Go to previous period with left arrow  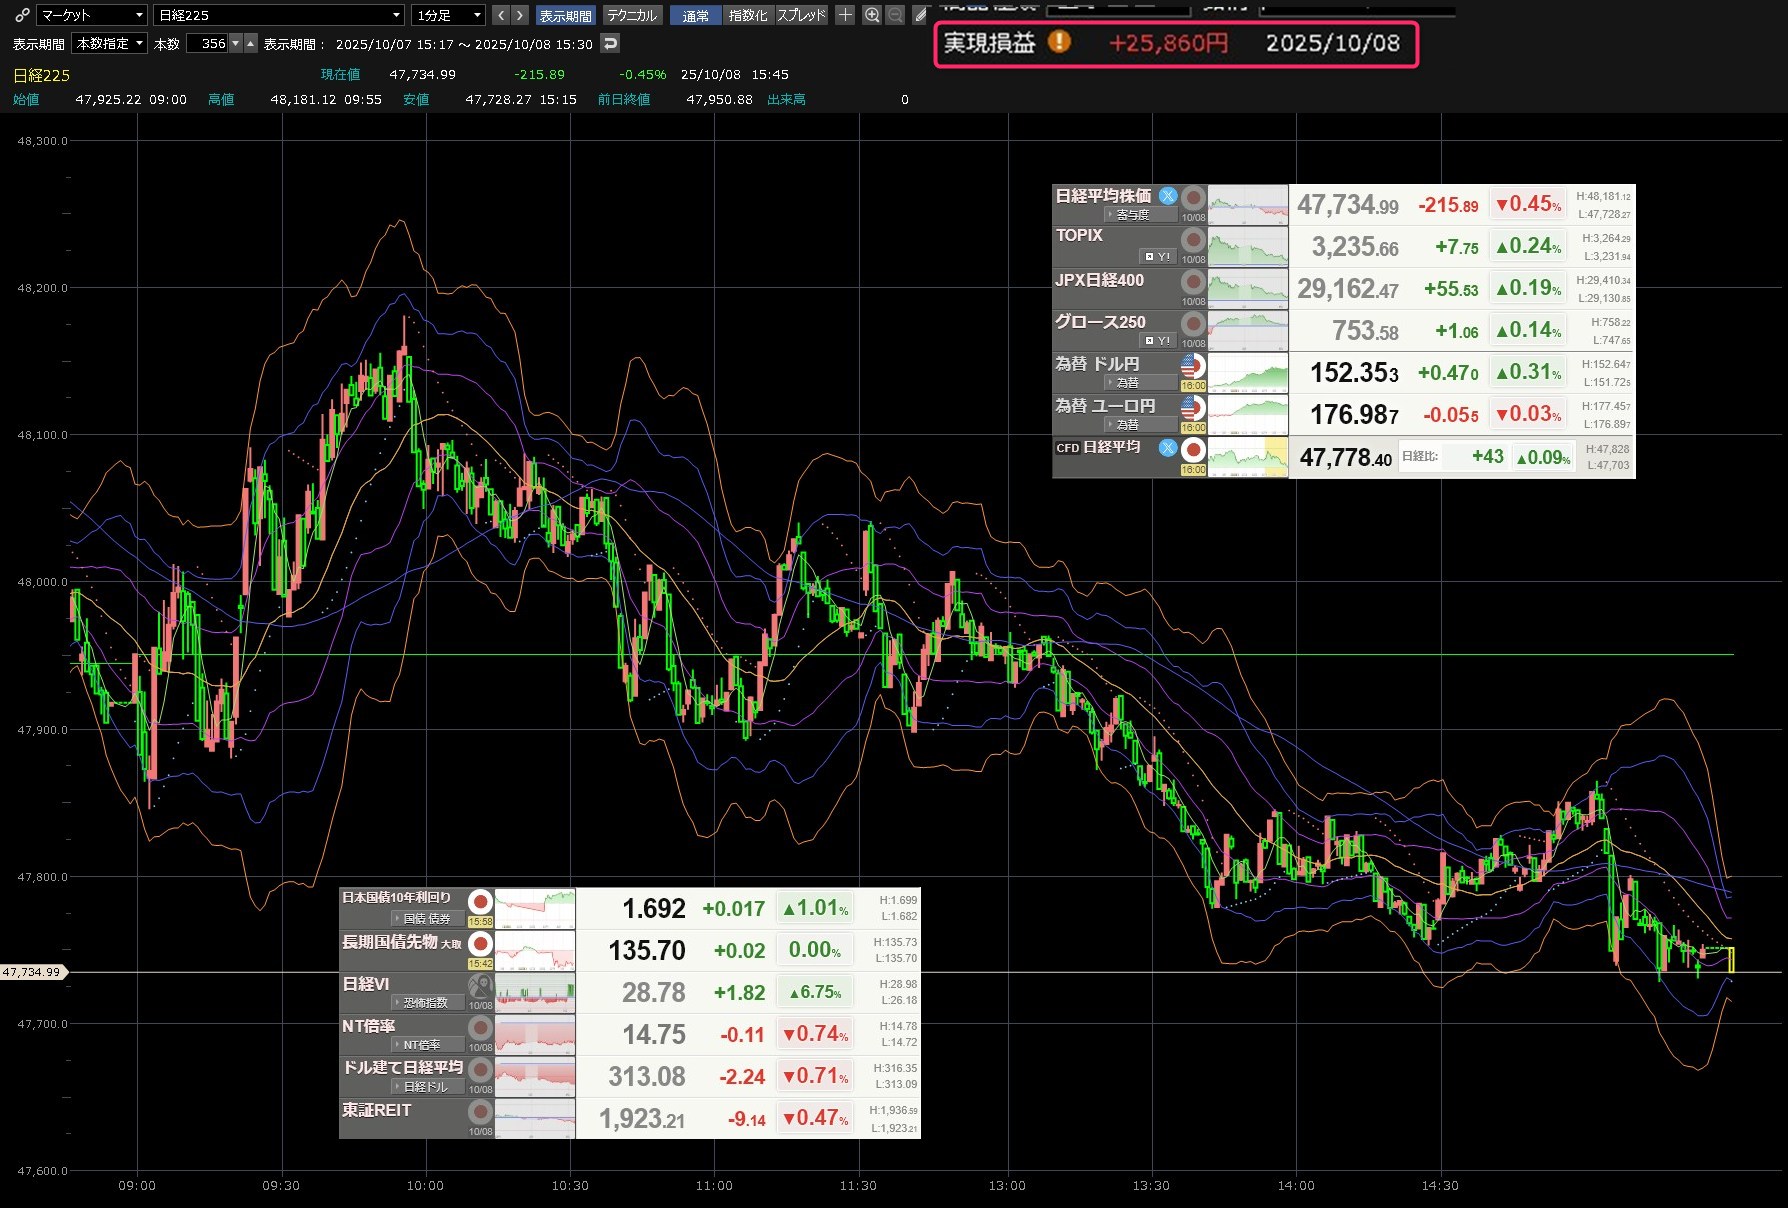point(501,15)
